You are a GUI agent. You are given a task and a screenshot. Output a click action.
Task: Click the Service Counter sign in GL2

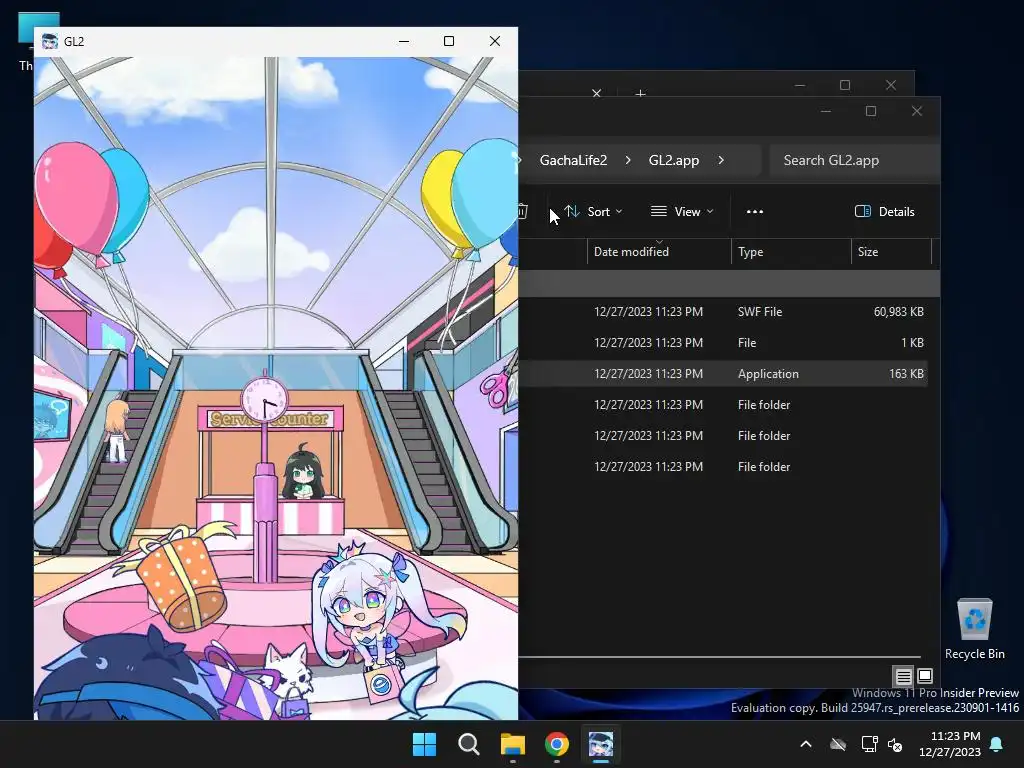269,419
